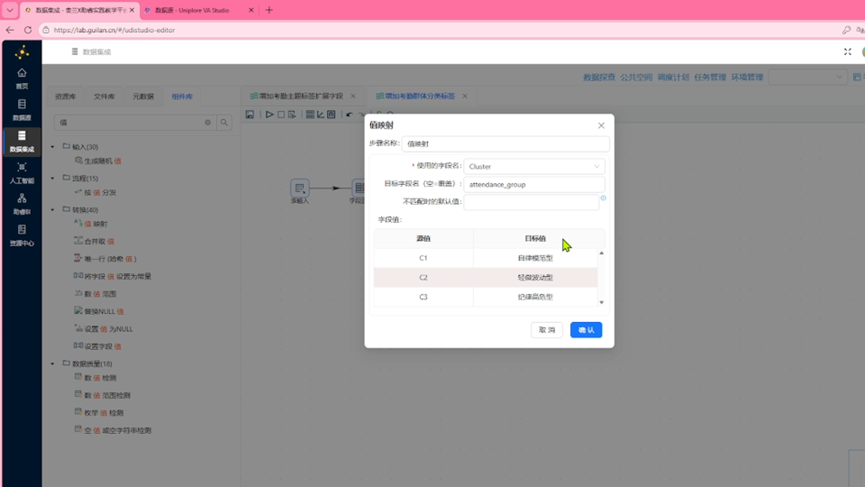Screen dimensions: 865x487
Task: Select 生成随机值 component
Action: tap(98, 161)
